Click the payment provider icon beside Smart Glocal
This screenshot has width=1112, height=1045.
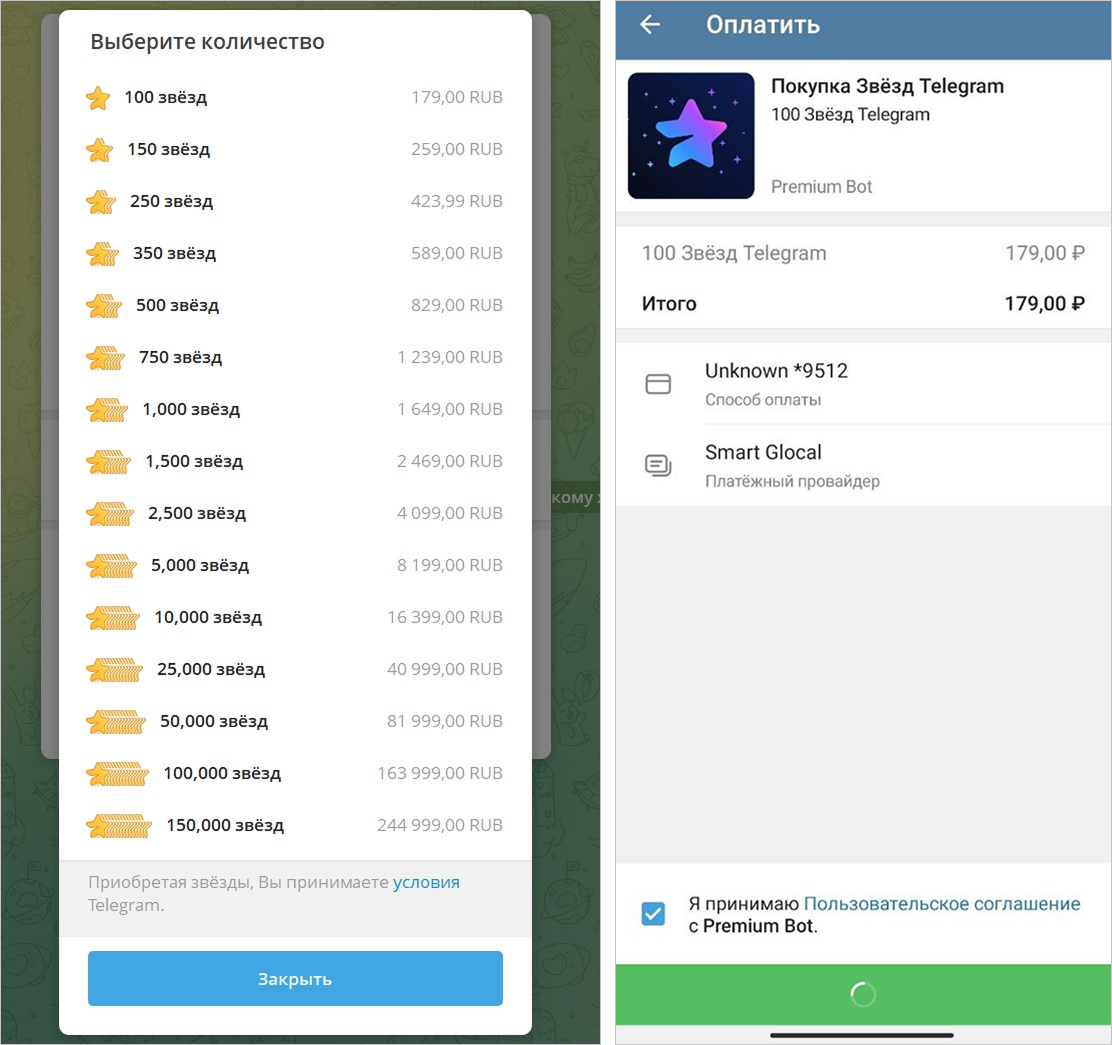(x=658, y=466)
